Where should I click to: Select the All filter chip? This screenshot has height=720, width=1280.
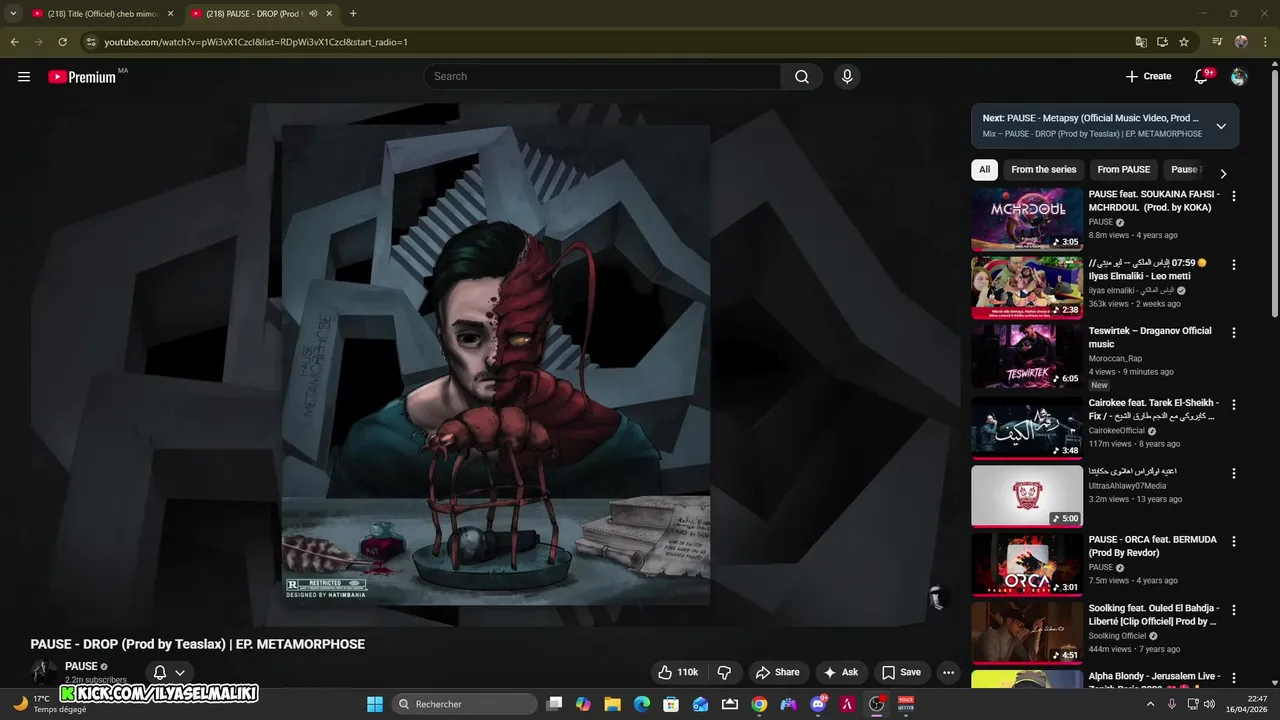pyautogui.click(x=984, y=170)
